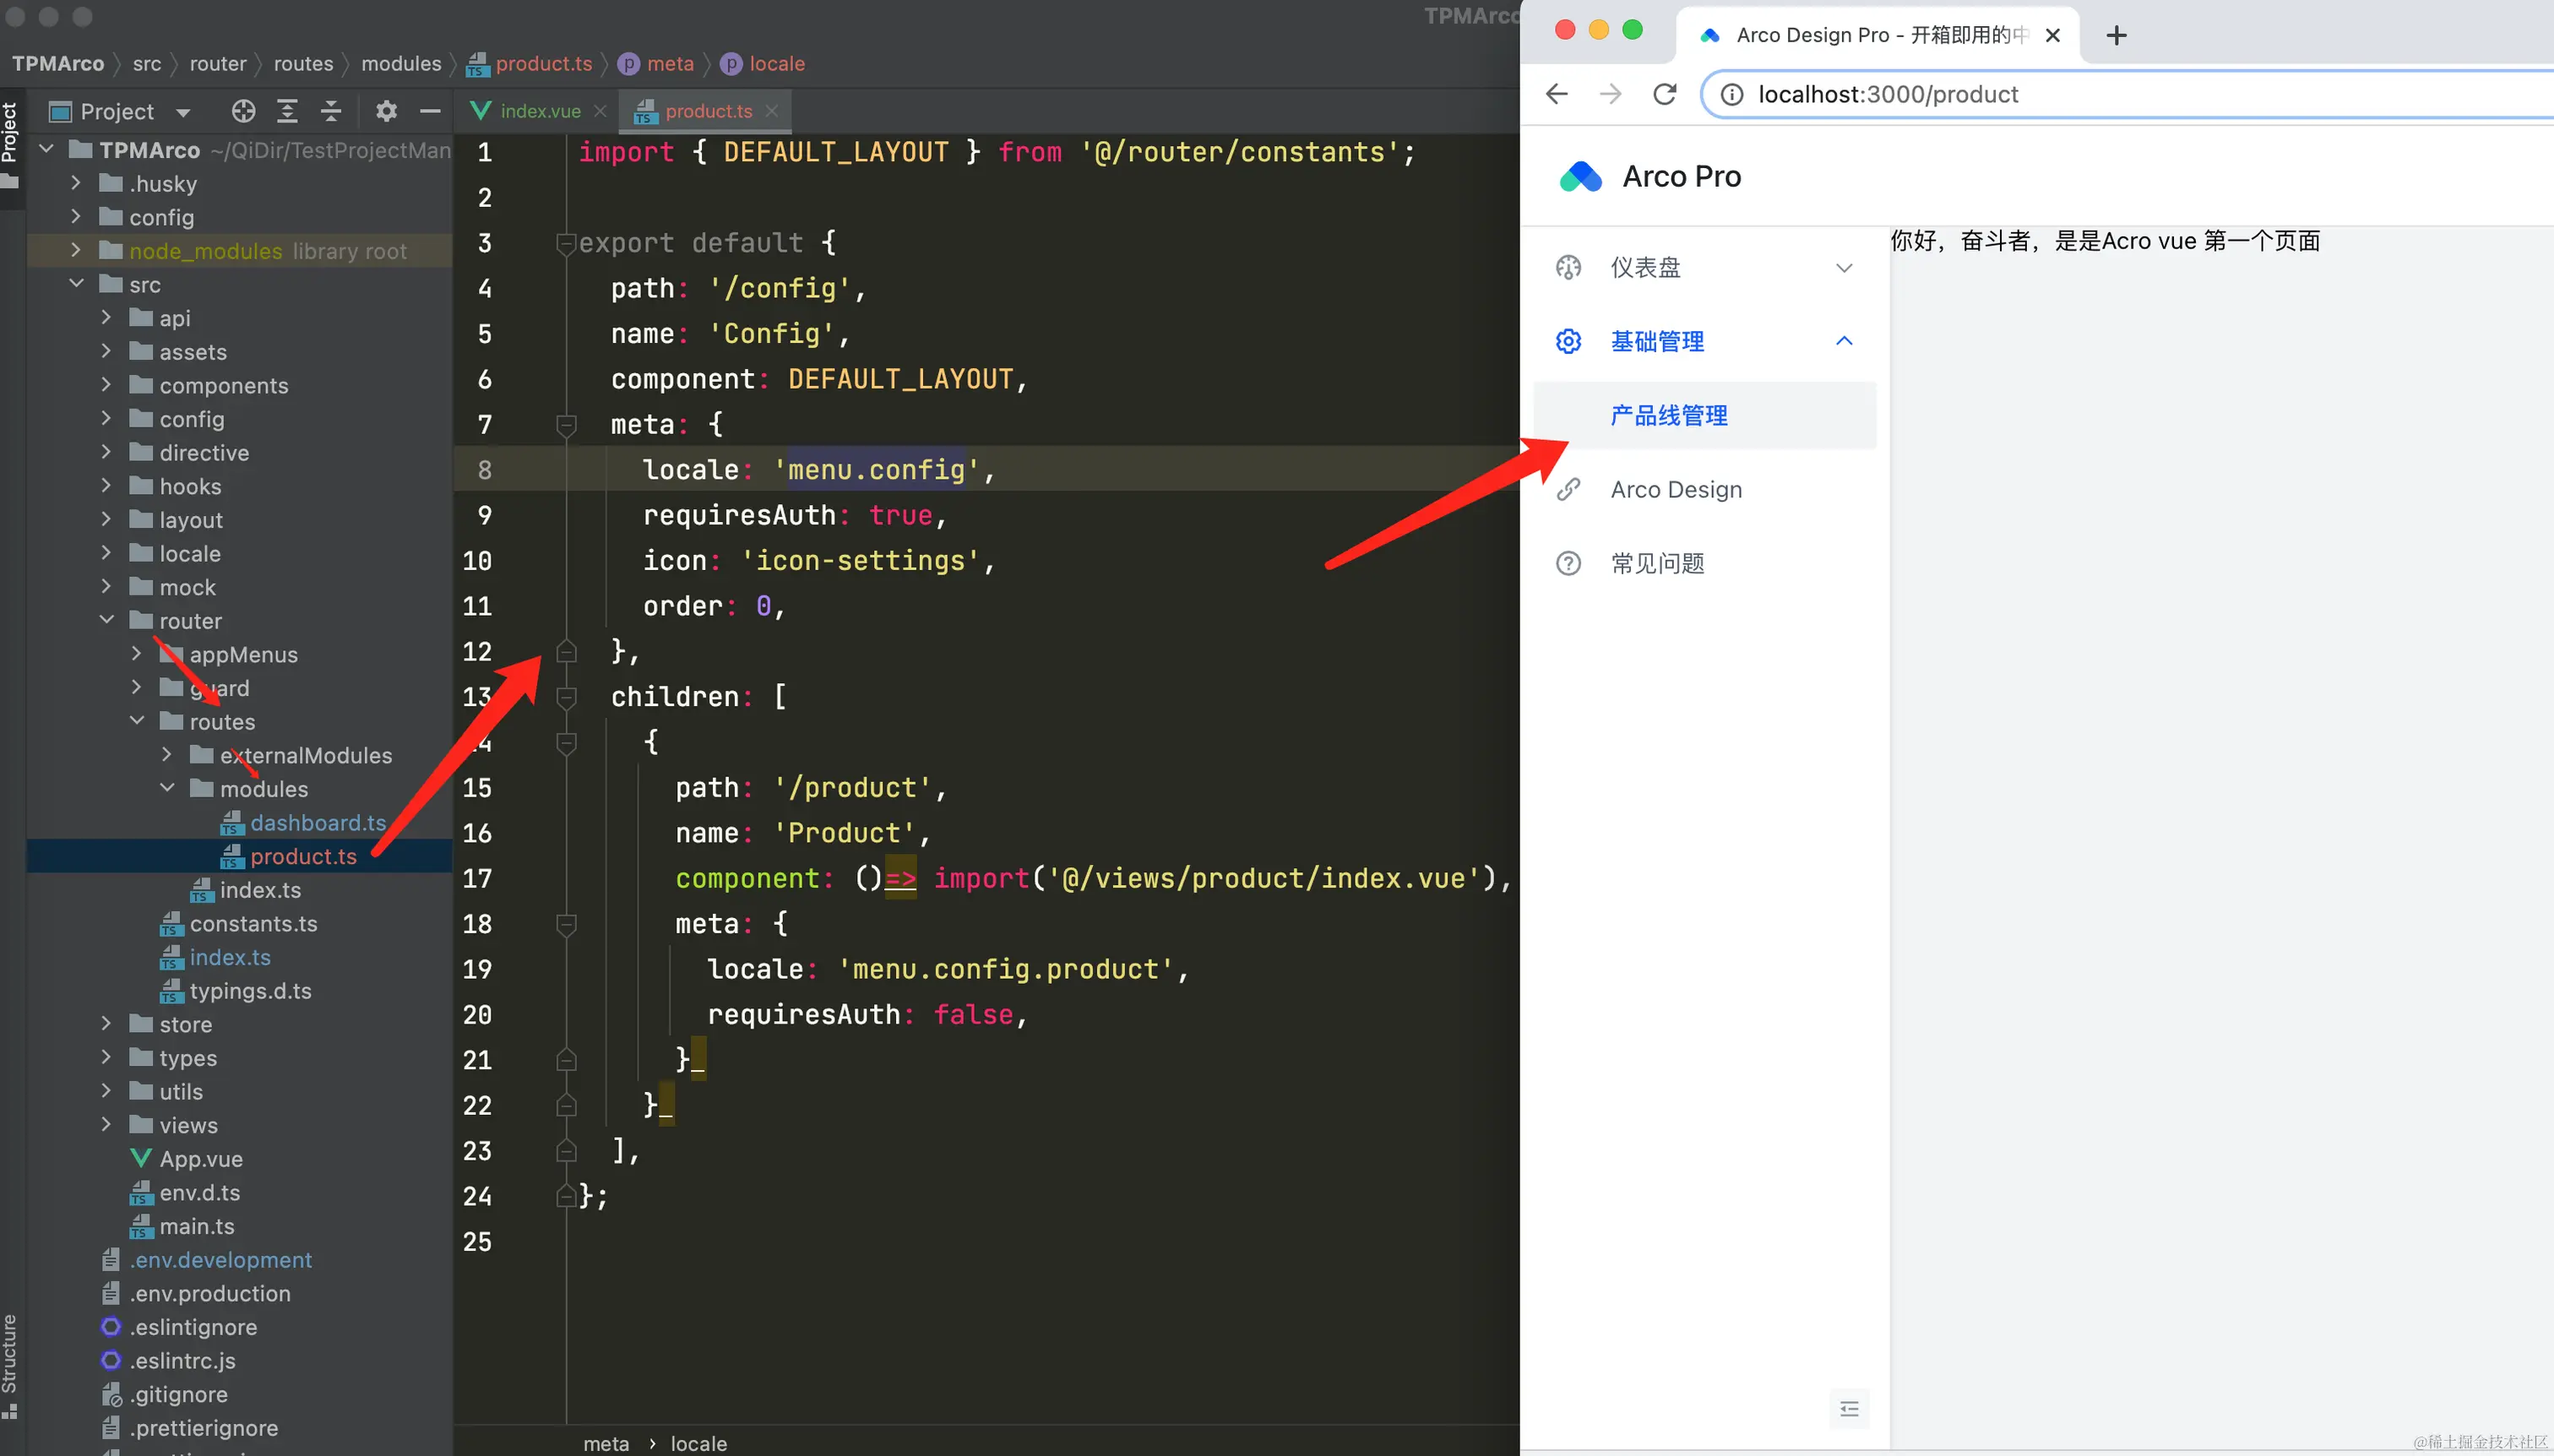
Task: Open a new browser tab
Action: [x=2116, y=36]
